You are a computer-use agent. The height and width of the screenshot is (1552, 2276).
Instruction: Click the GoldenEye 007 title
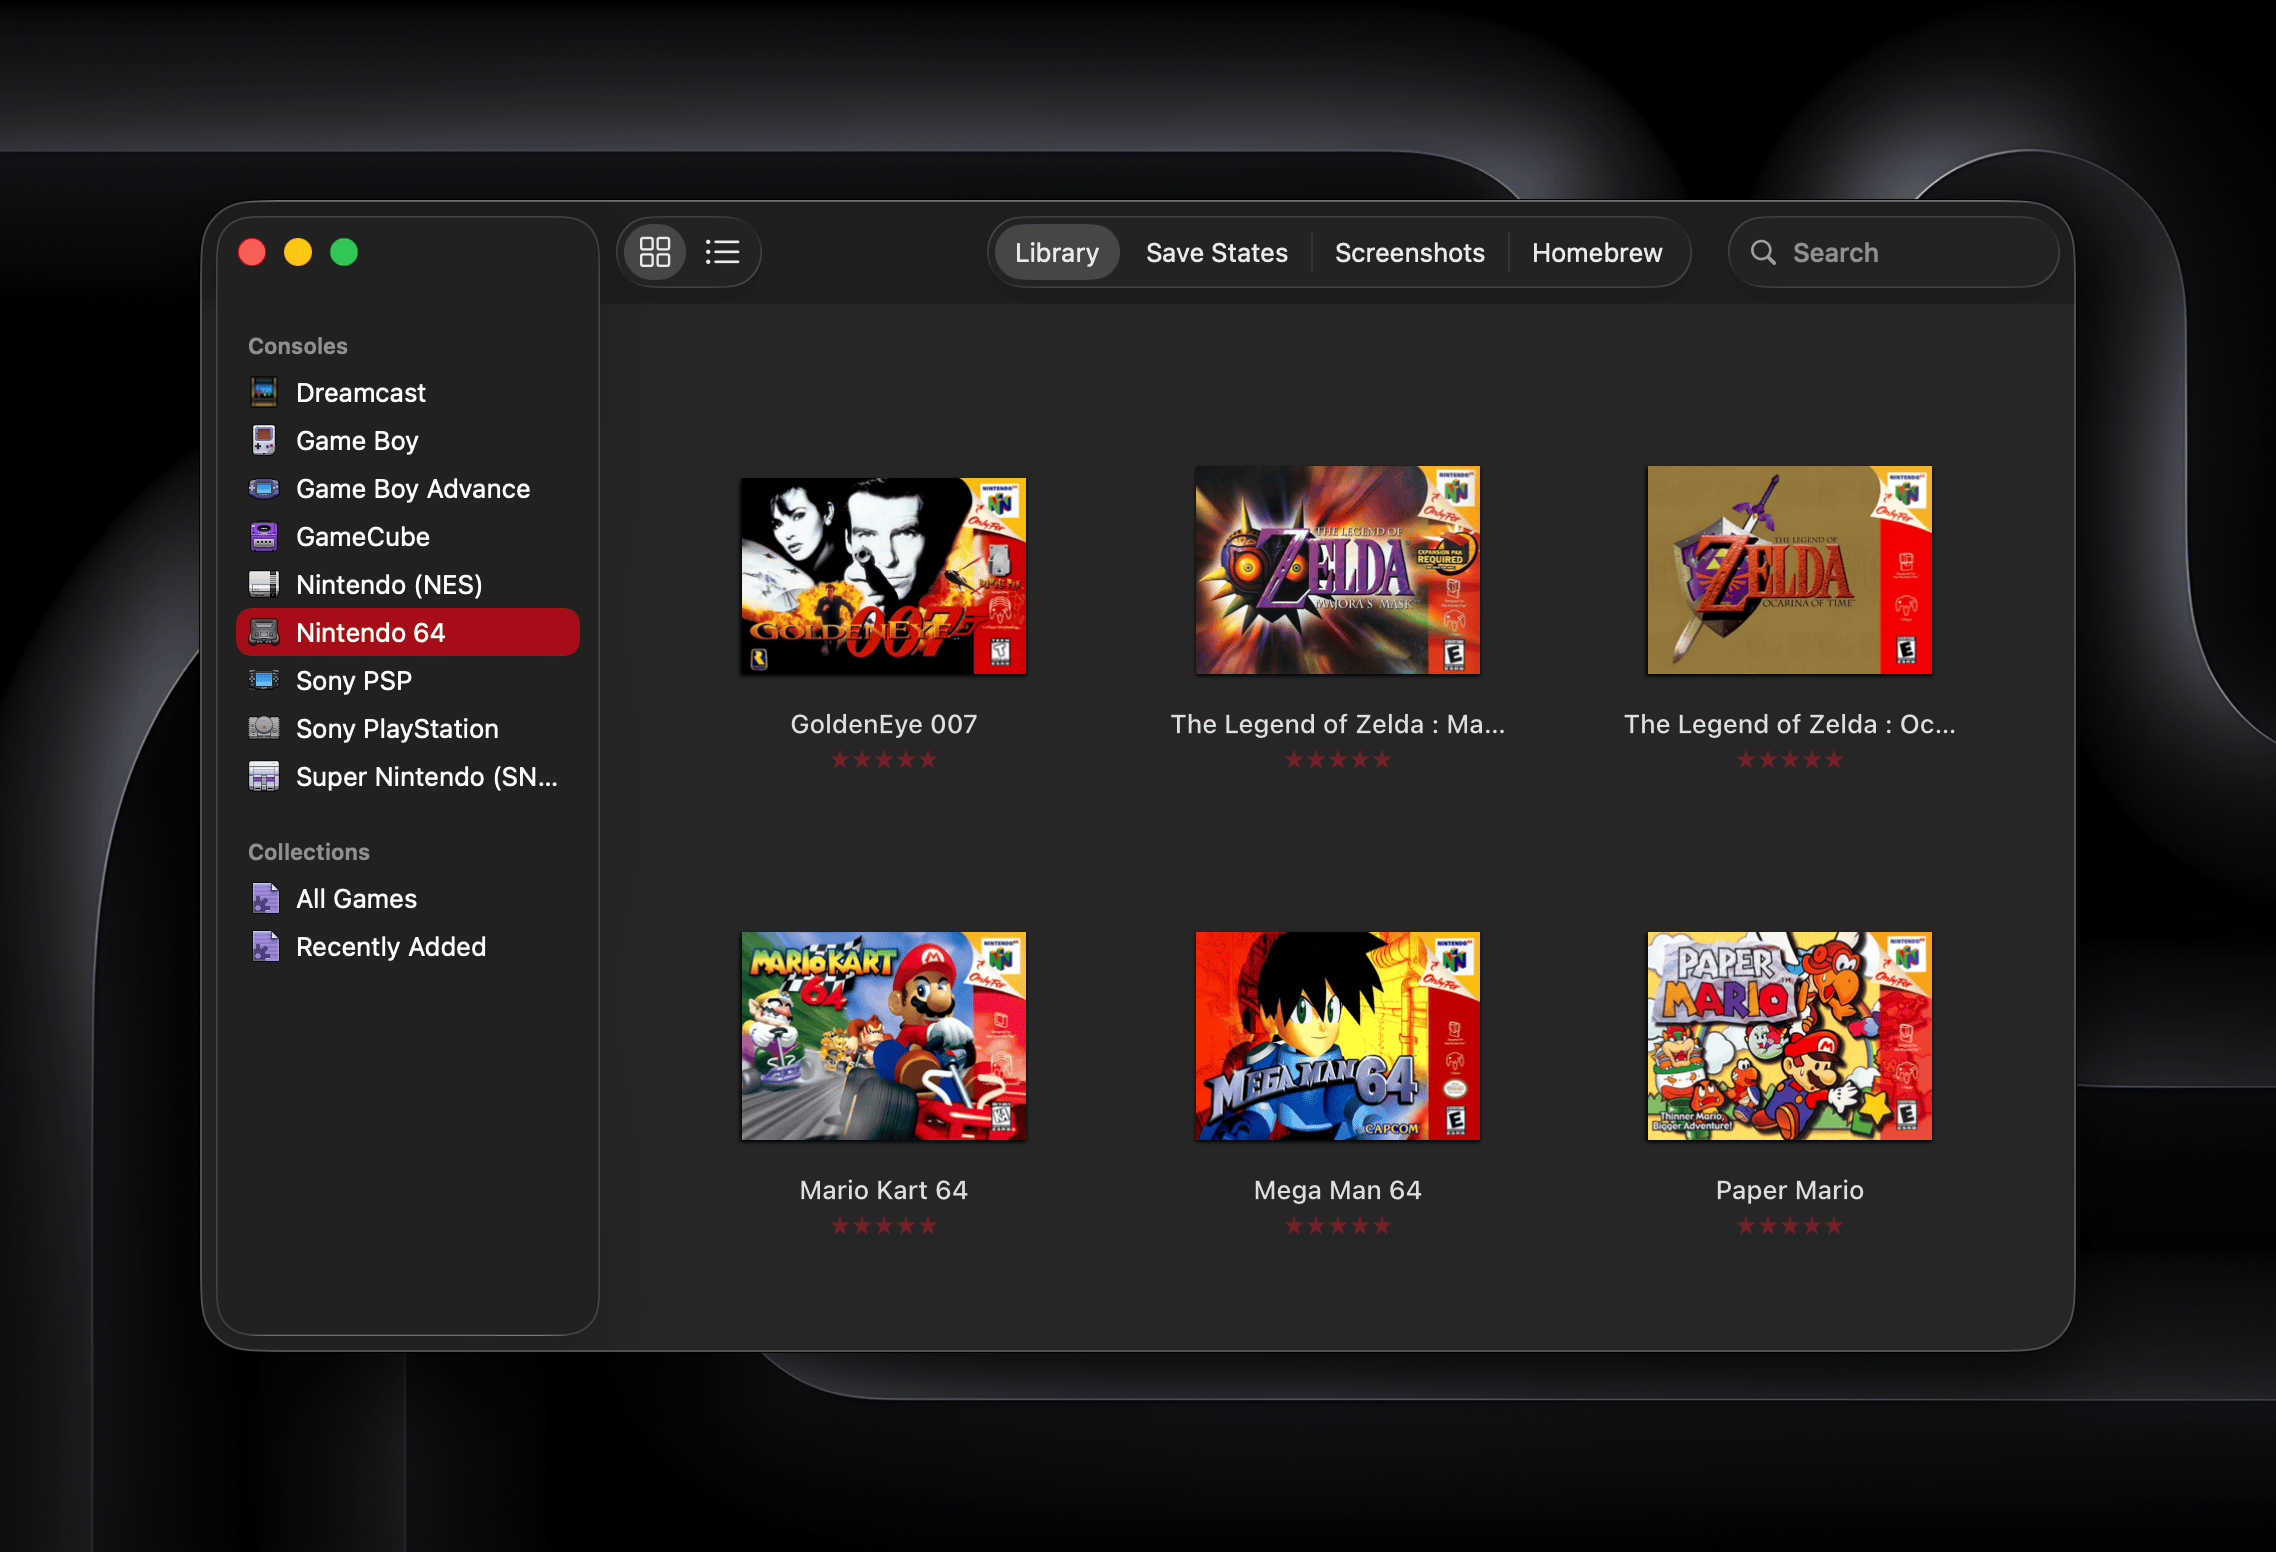[884, 724]
